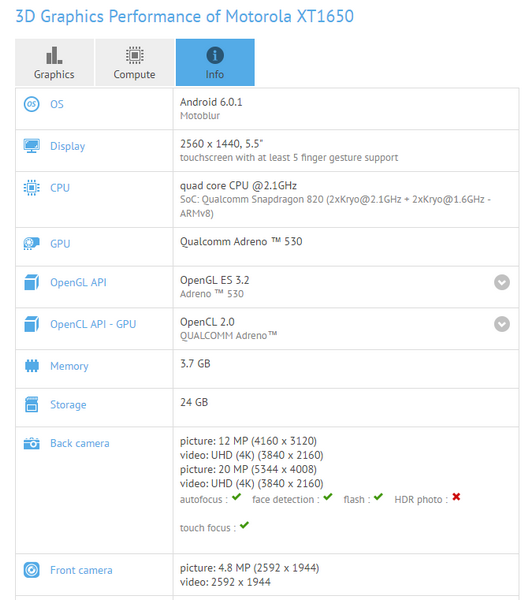The image size is (525, 600).
Task: Click the OS row icon
Action: click(x=31, y=104)
